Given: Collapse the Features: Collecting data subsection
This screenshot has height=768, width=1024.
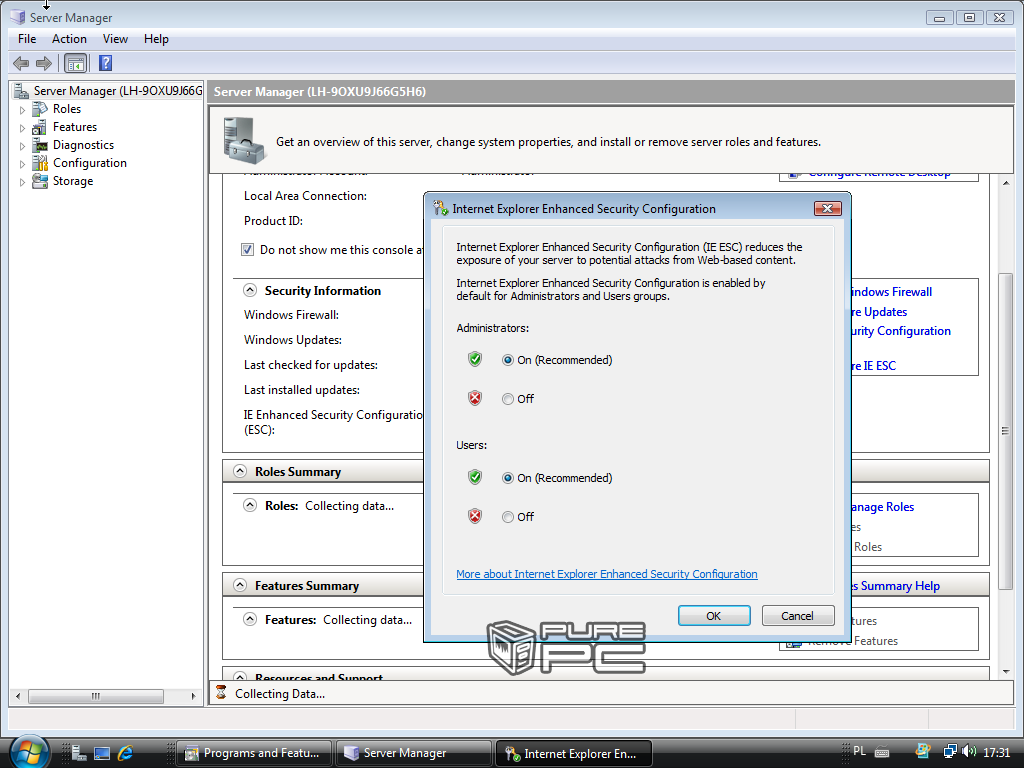Looking at the screenshot, I should point(250,619).
